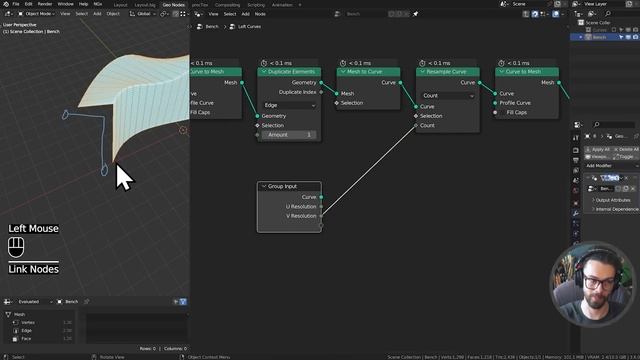640x360 pixels.
Task: Click the Resample Curve Count input socket
Action: pos(416,125)
